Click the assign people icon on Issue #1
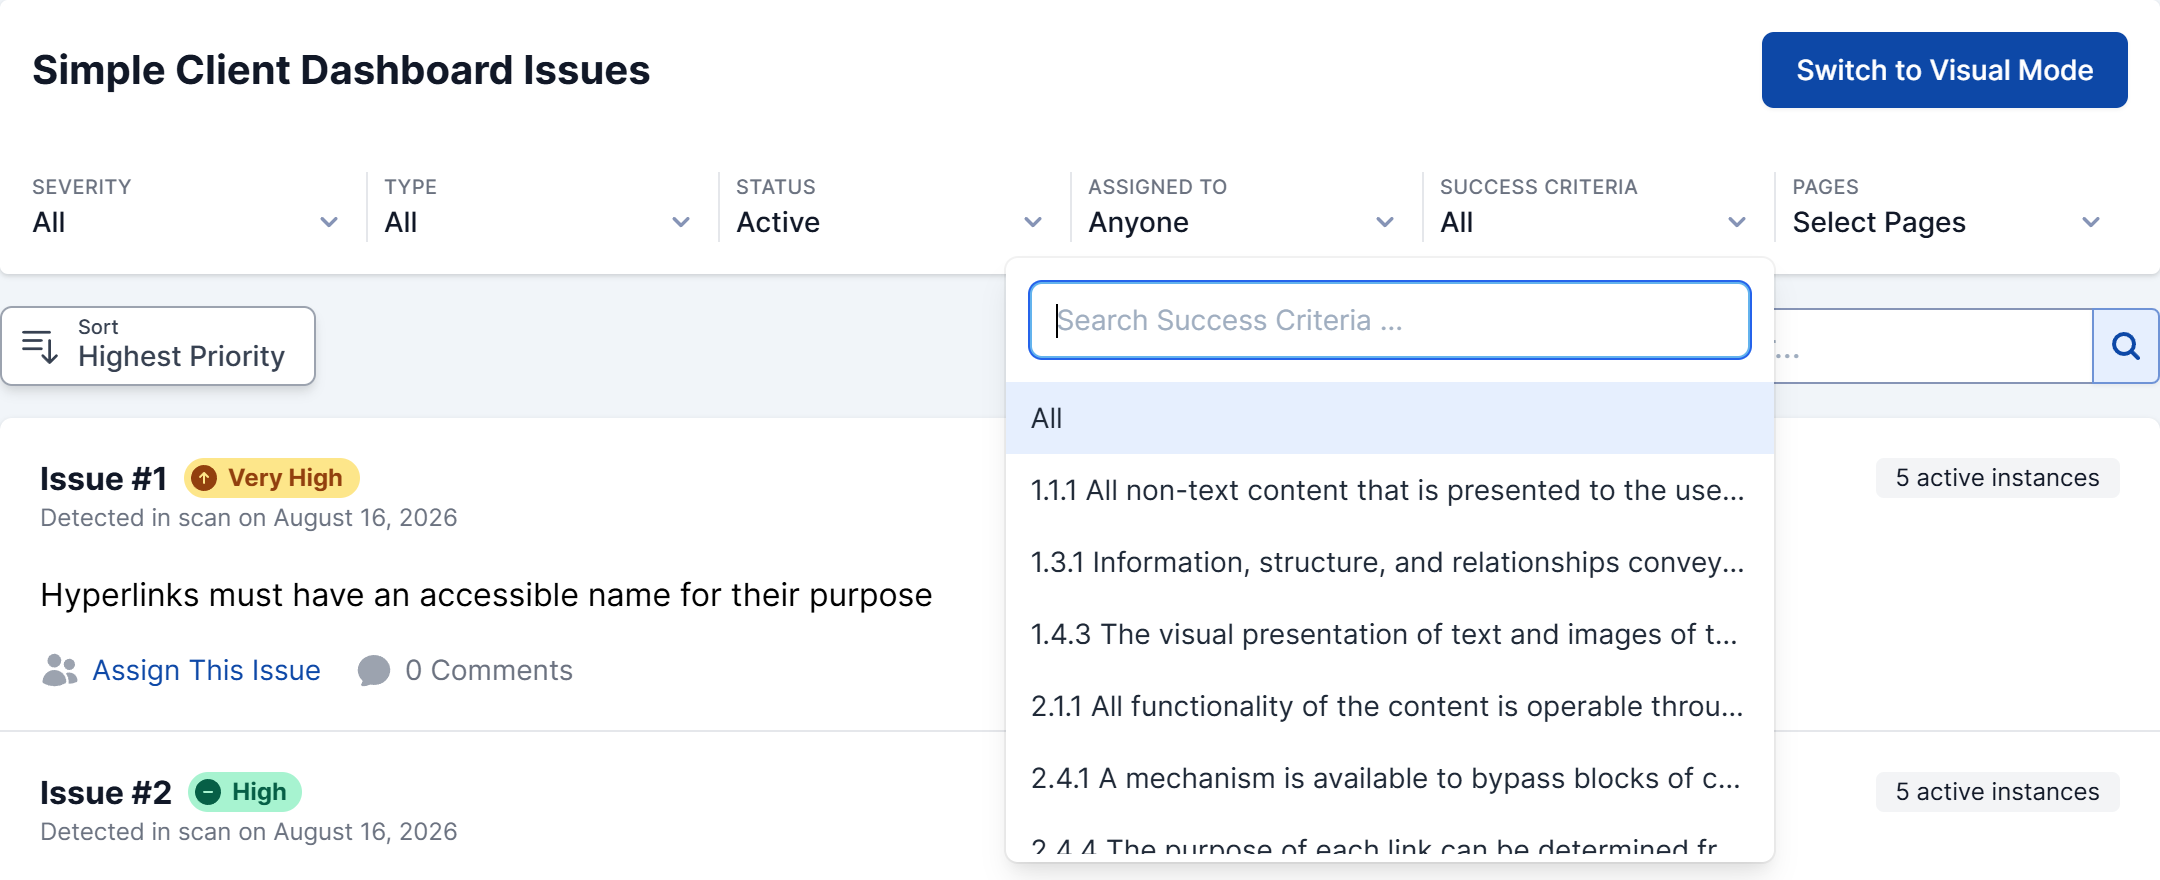Image resolution: width=2160 pixels, height=880 pixels. pyautogui.click(x=60, y=670)
